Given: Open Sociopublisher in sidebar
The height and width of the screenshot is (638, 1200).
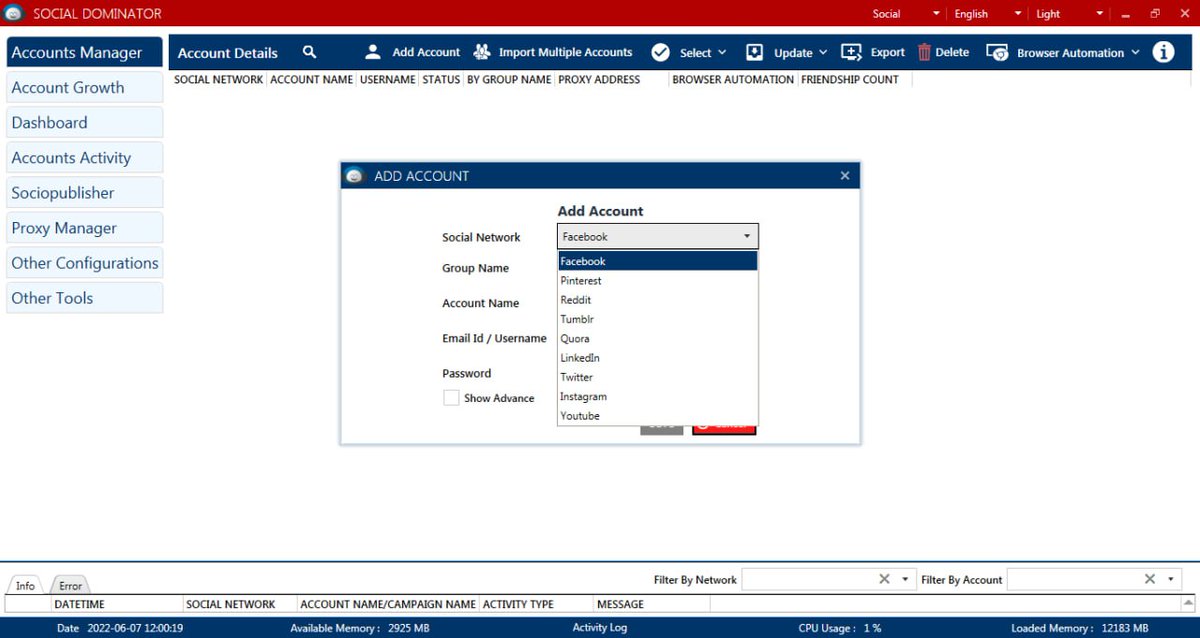Looking at the screenshot, I should coord(84,192).
